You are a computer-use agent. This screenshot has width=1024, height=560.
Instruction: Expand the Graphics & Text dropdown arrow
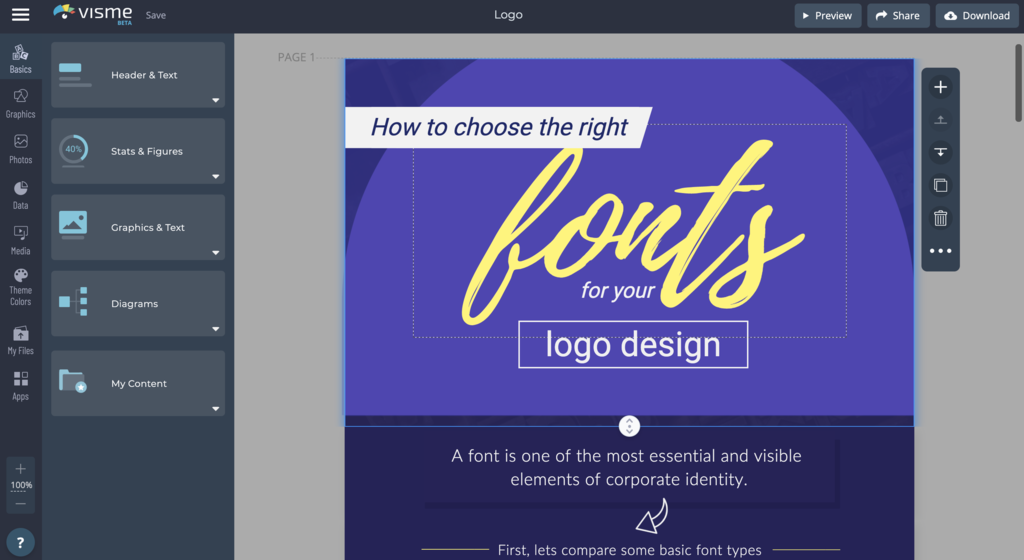[216, 253]
